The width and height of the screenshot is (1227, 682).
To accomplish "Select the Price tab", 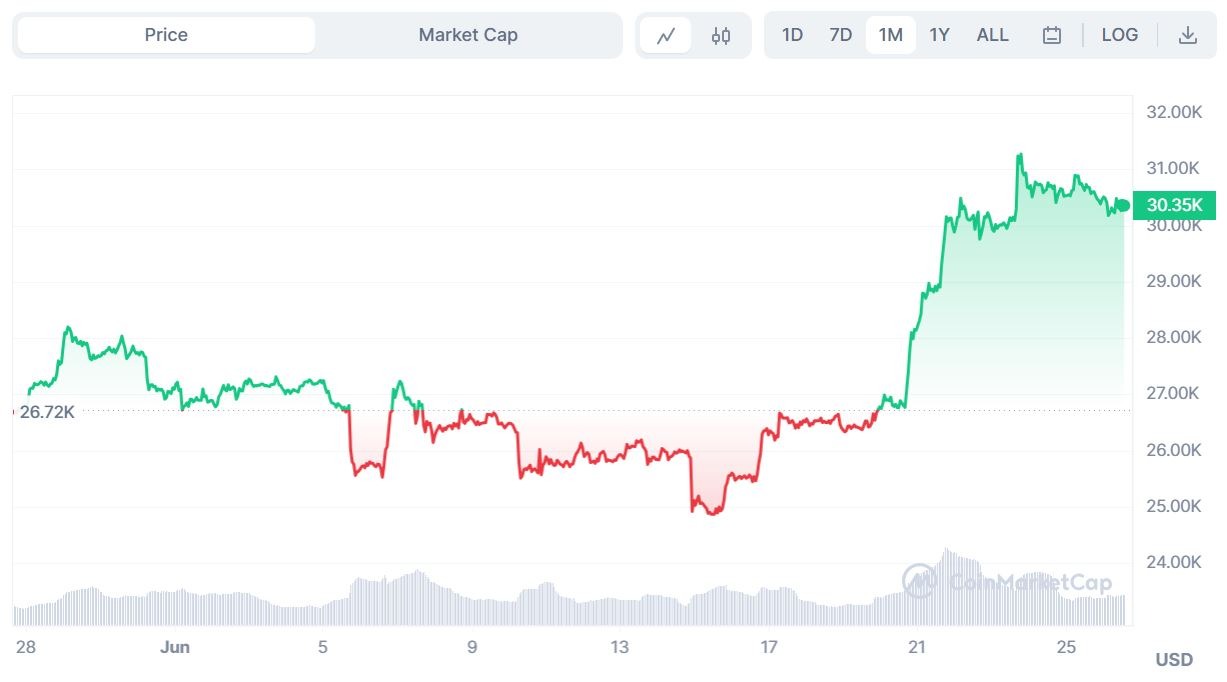I will tap(166, 35).
